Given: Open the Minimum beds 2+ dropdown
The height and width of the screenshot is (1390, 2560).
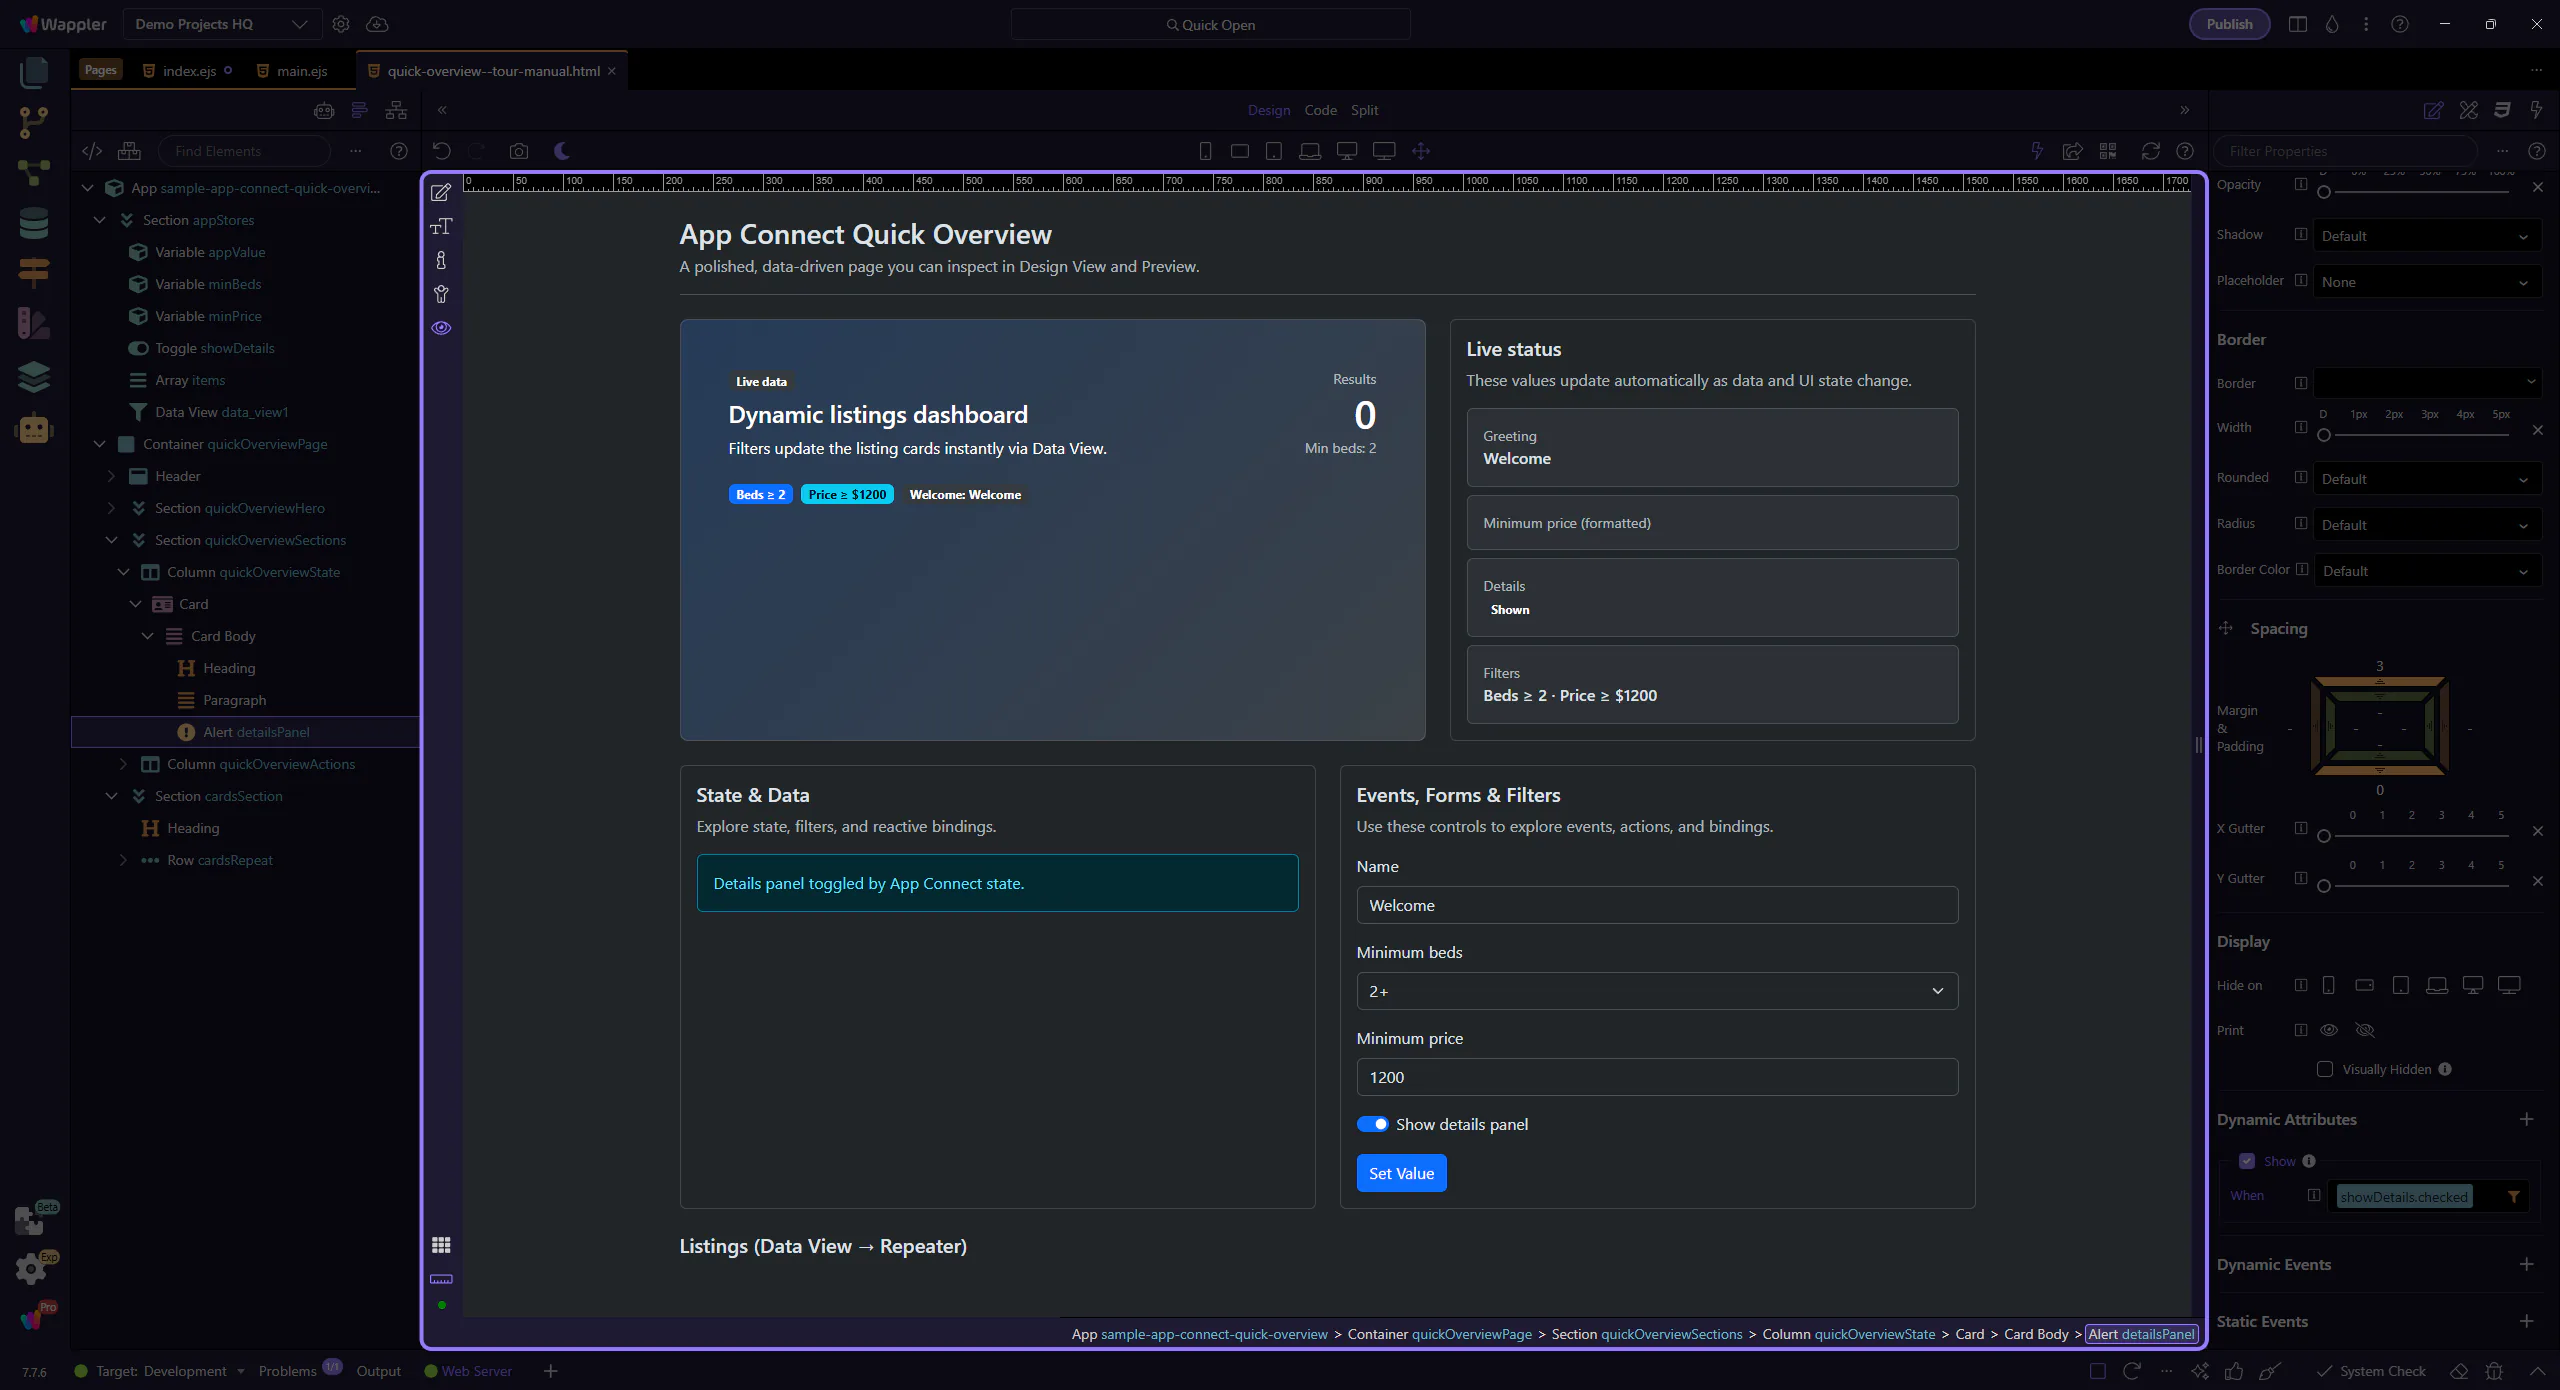Looking at the screenshot, I should click(1656, 991).
